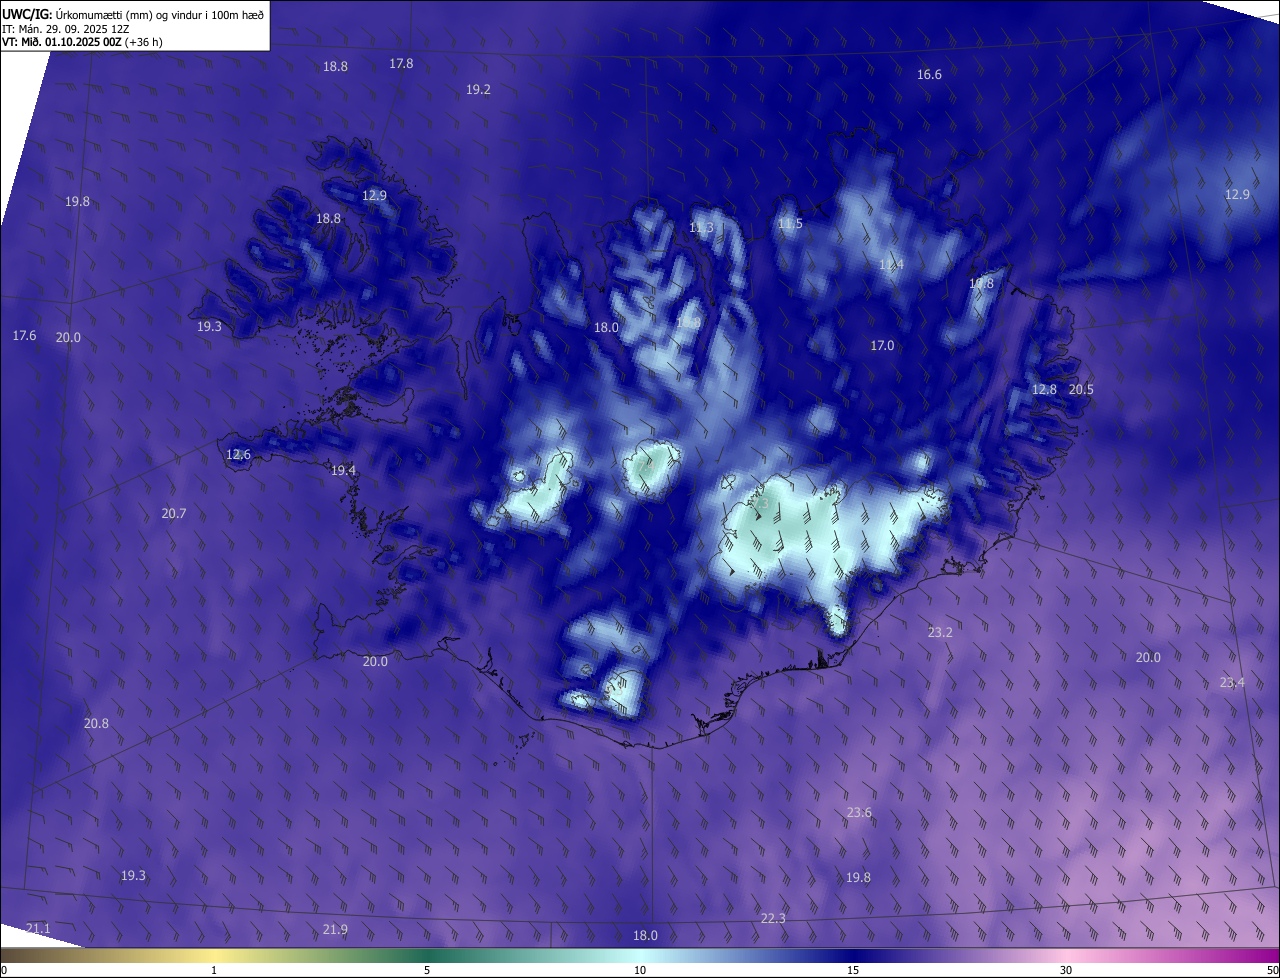This screenshot has width=1280, height=978.
Task: Click the 11.5 wind value label
Action: [x=790, y=223]
